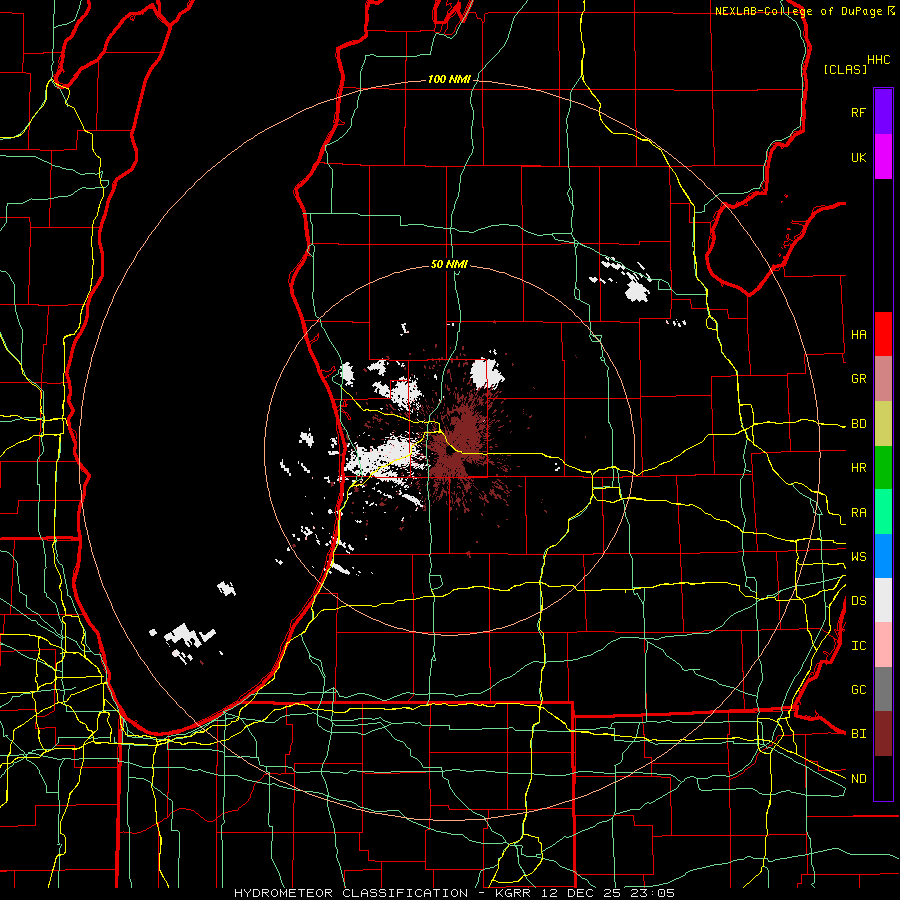The height and width of the screenshot is (900, 900).
Task: Click the UK legend label
Action: point(858,157)
